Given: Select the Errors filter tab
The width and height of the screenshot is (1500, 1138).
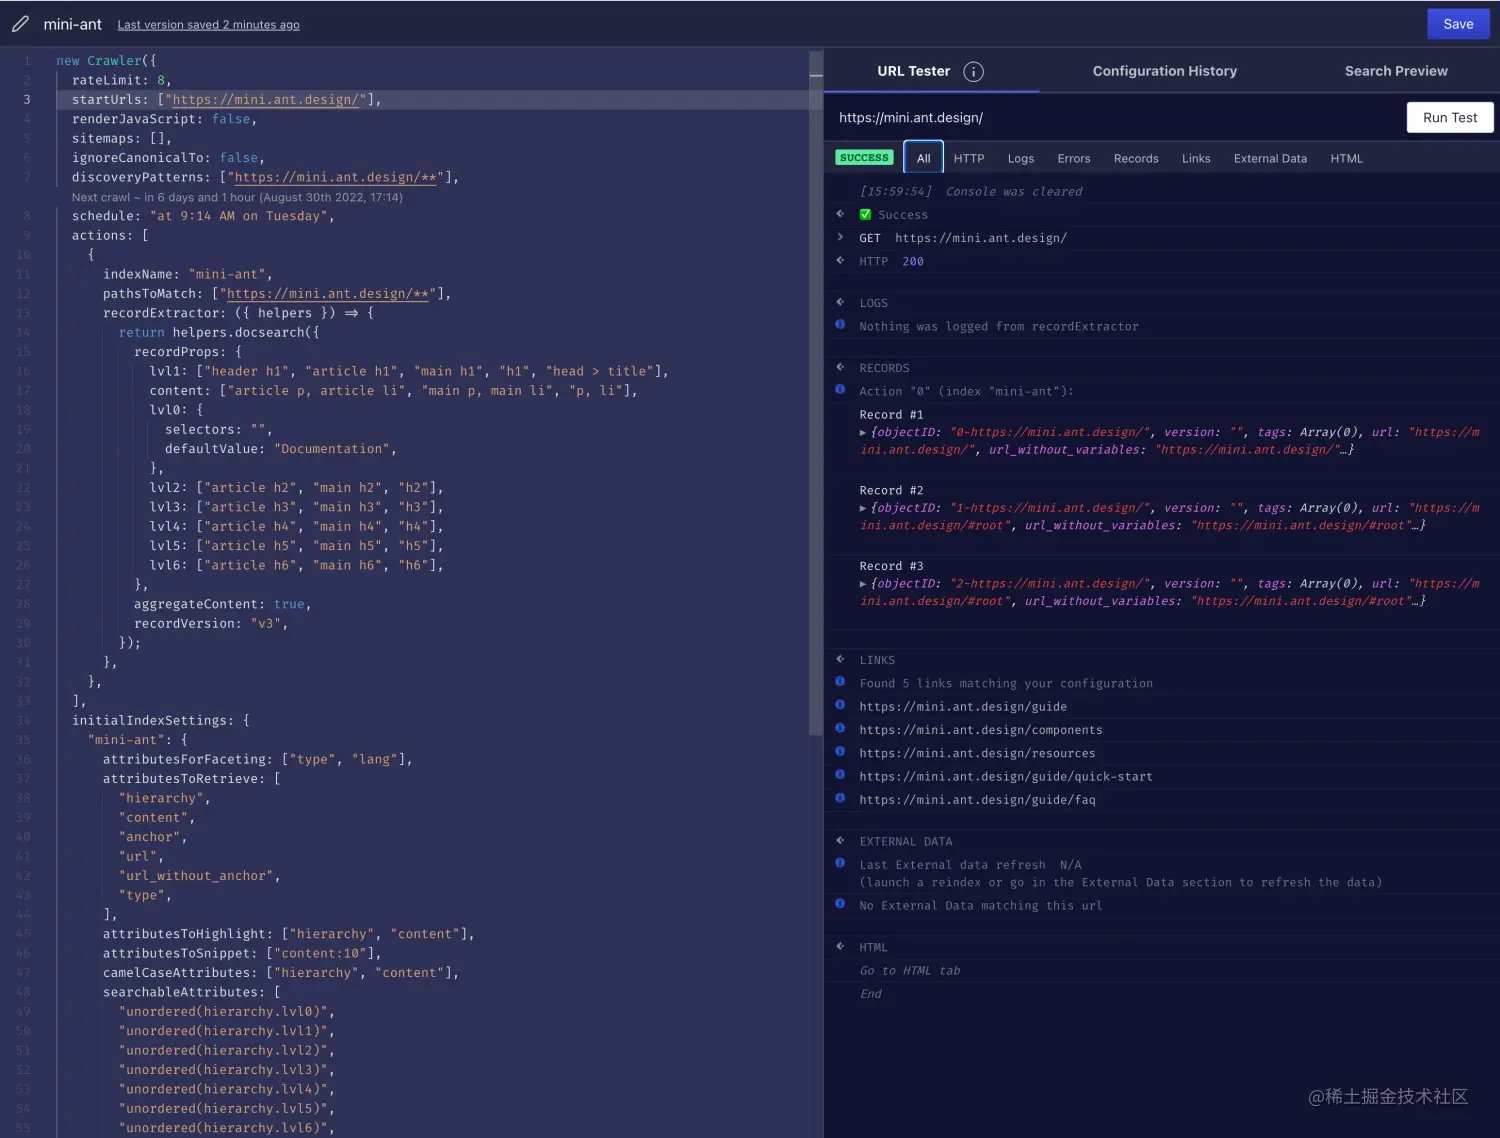Looking at the screenshot, I should [1074, 158].
